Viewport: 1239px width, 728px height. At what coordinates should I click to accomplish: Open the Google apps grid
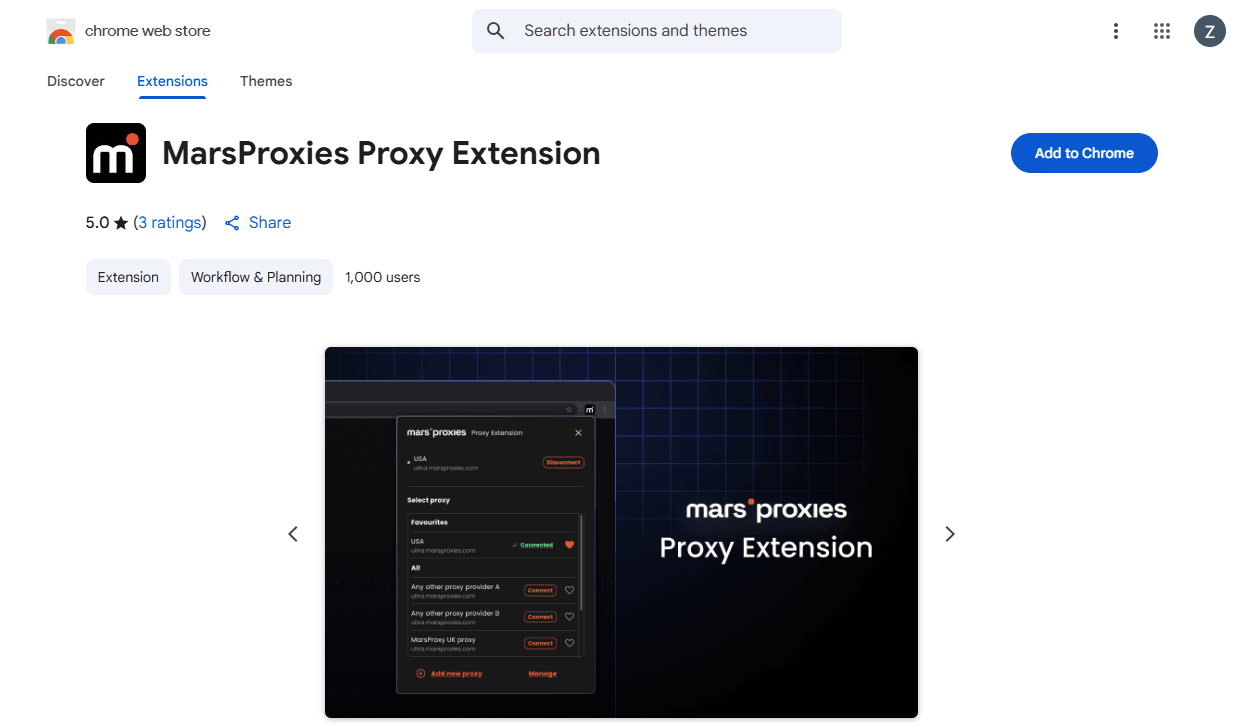click(x=1162, y=31)
